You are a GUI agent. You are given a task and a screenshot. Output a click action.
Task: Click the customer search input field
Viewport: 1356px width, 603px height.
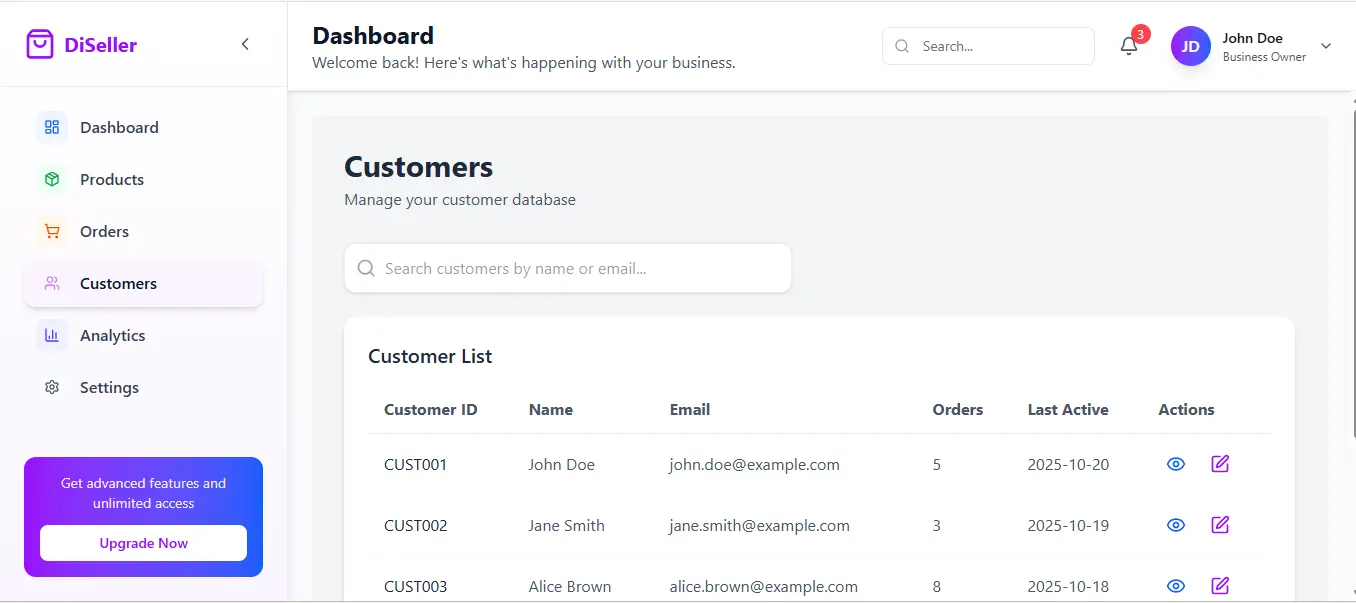pyautogui.click(x=568, y=268)
